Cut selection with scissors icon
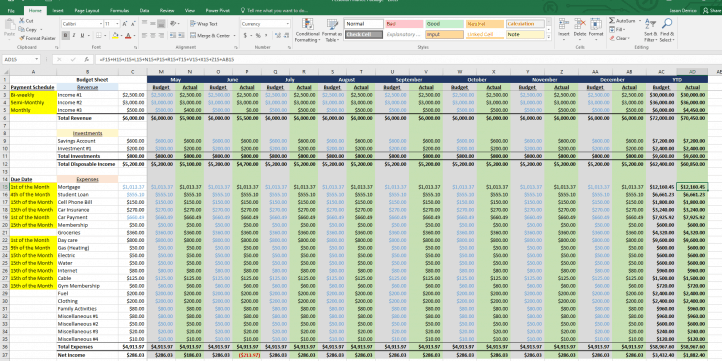The height and width of the screenshot is (361, 722). pos(22,21)
